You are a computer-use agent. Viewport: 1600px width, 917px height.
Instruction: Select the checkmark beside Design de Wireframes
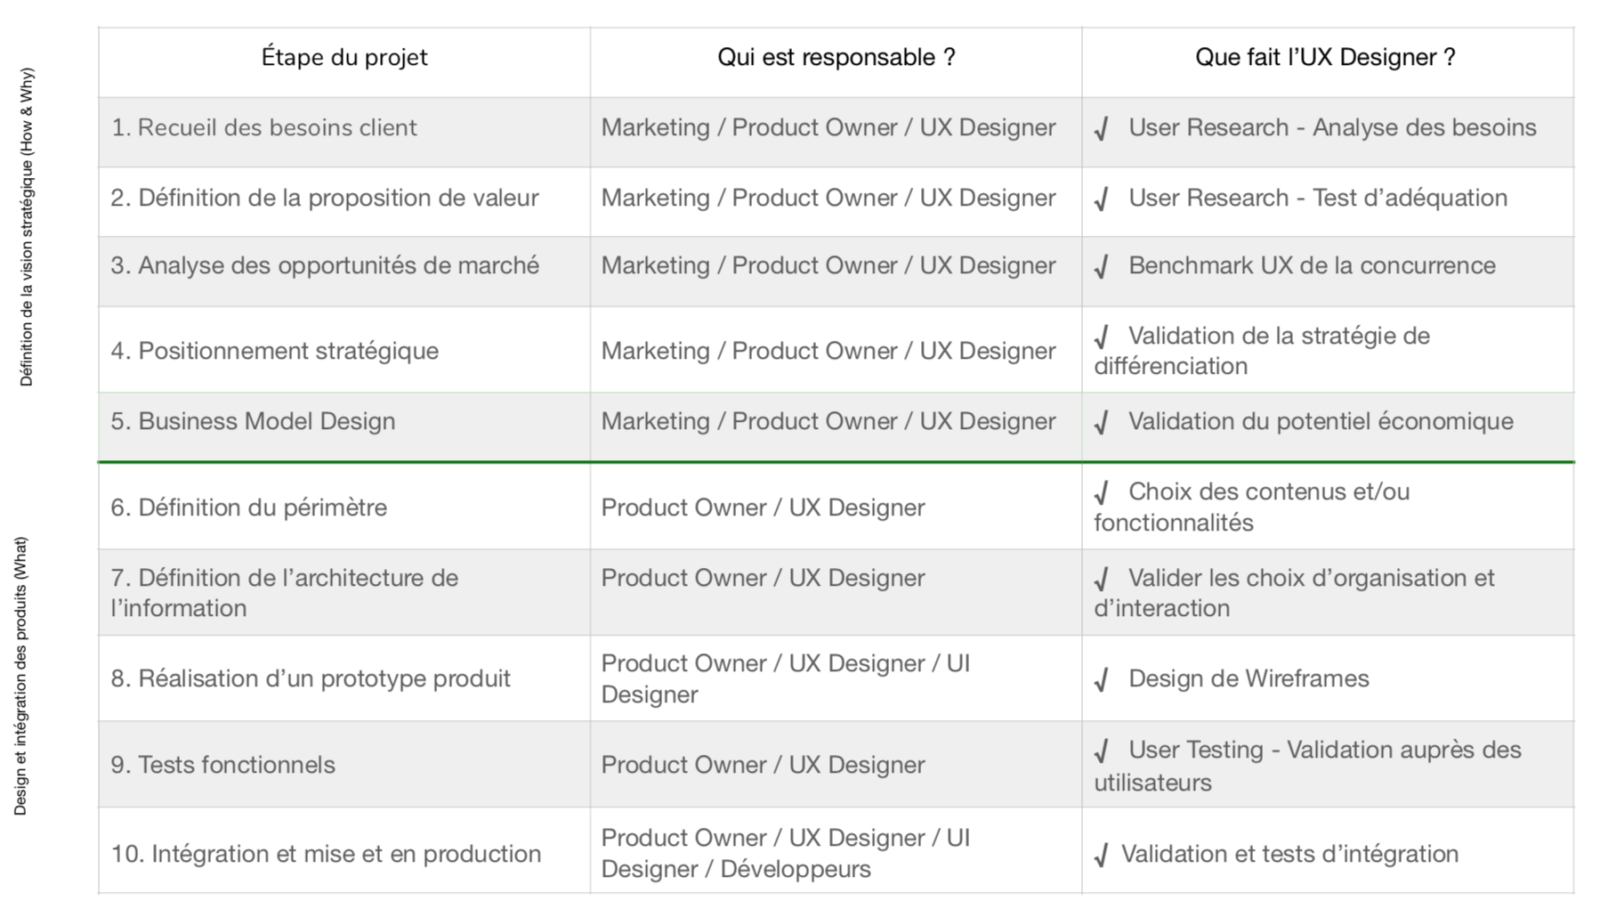[x=1102, y=681]
